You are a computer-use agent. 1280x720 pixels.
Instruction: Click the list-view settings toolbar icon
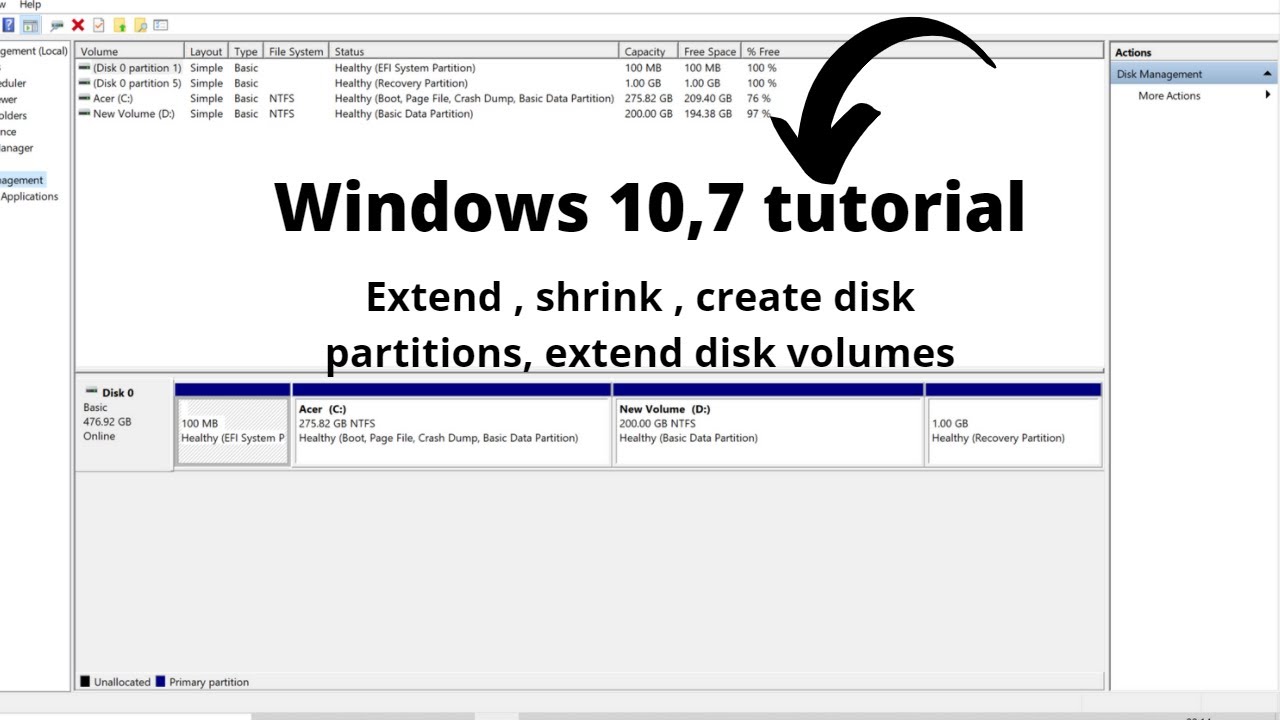click(x=161, y=26)
